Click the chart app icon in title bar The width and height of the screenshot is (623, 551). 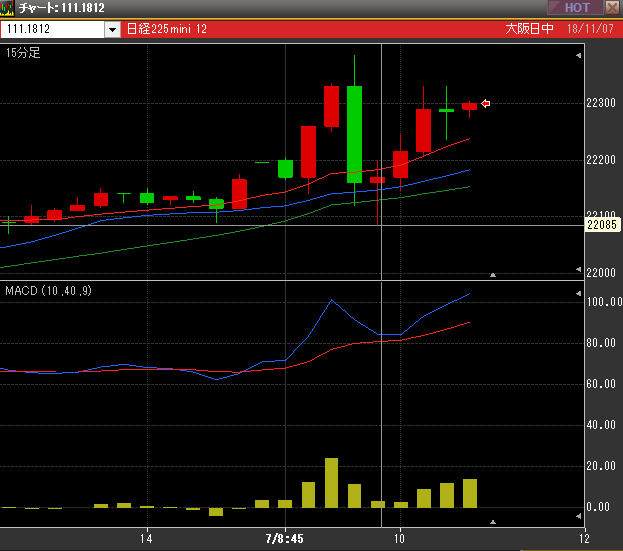(7, 8)
